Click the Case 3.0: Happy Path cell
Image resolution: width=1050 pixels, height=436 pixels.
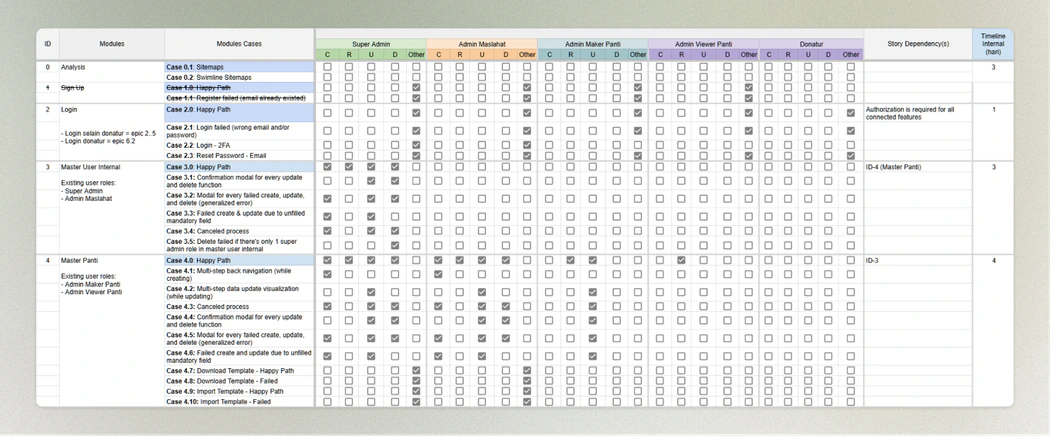coord(239,167)
